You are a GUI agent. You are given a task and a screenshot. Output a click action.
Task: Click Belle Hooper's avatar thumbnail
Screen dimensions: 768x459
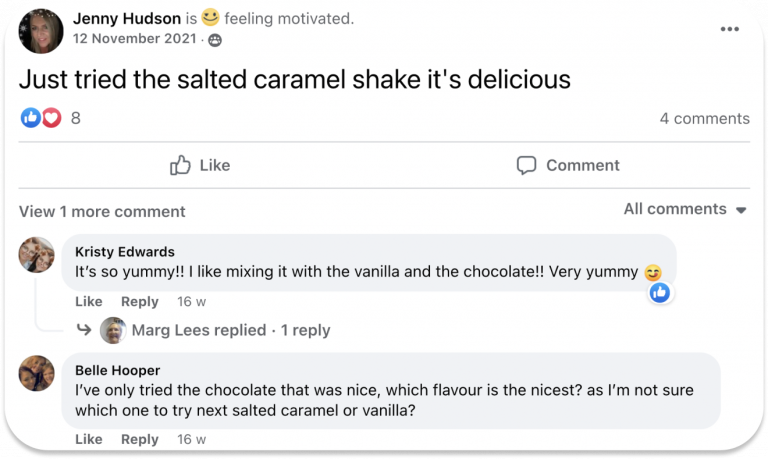click(x=37, y=372)
